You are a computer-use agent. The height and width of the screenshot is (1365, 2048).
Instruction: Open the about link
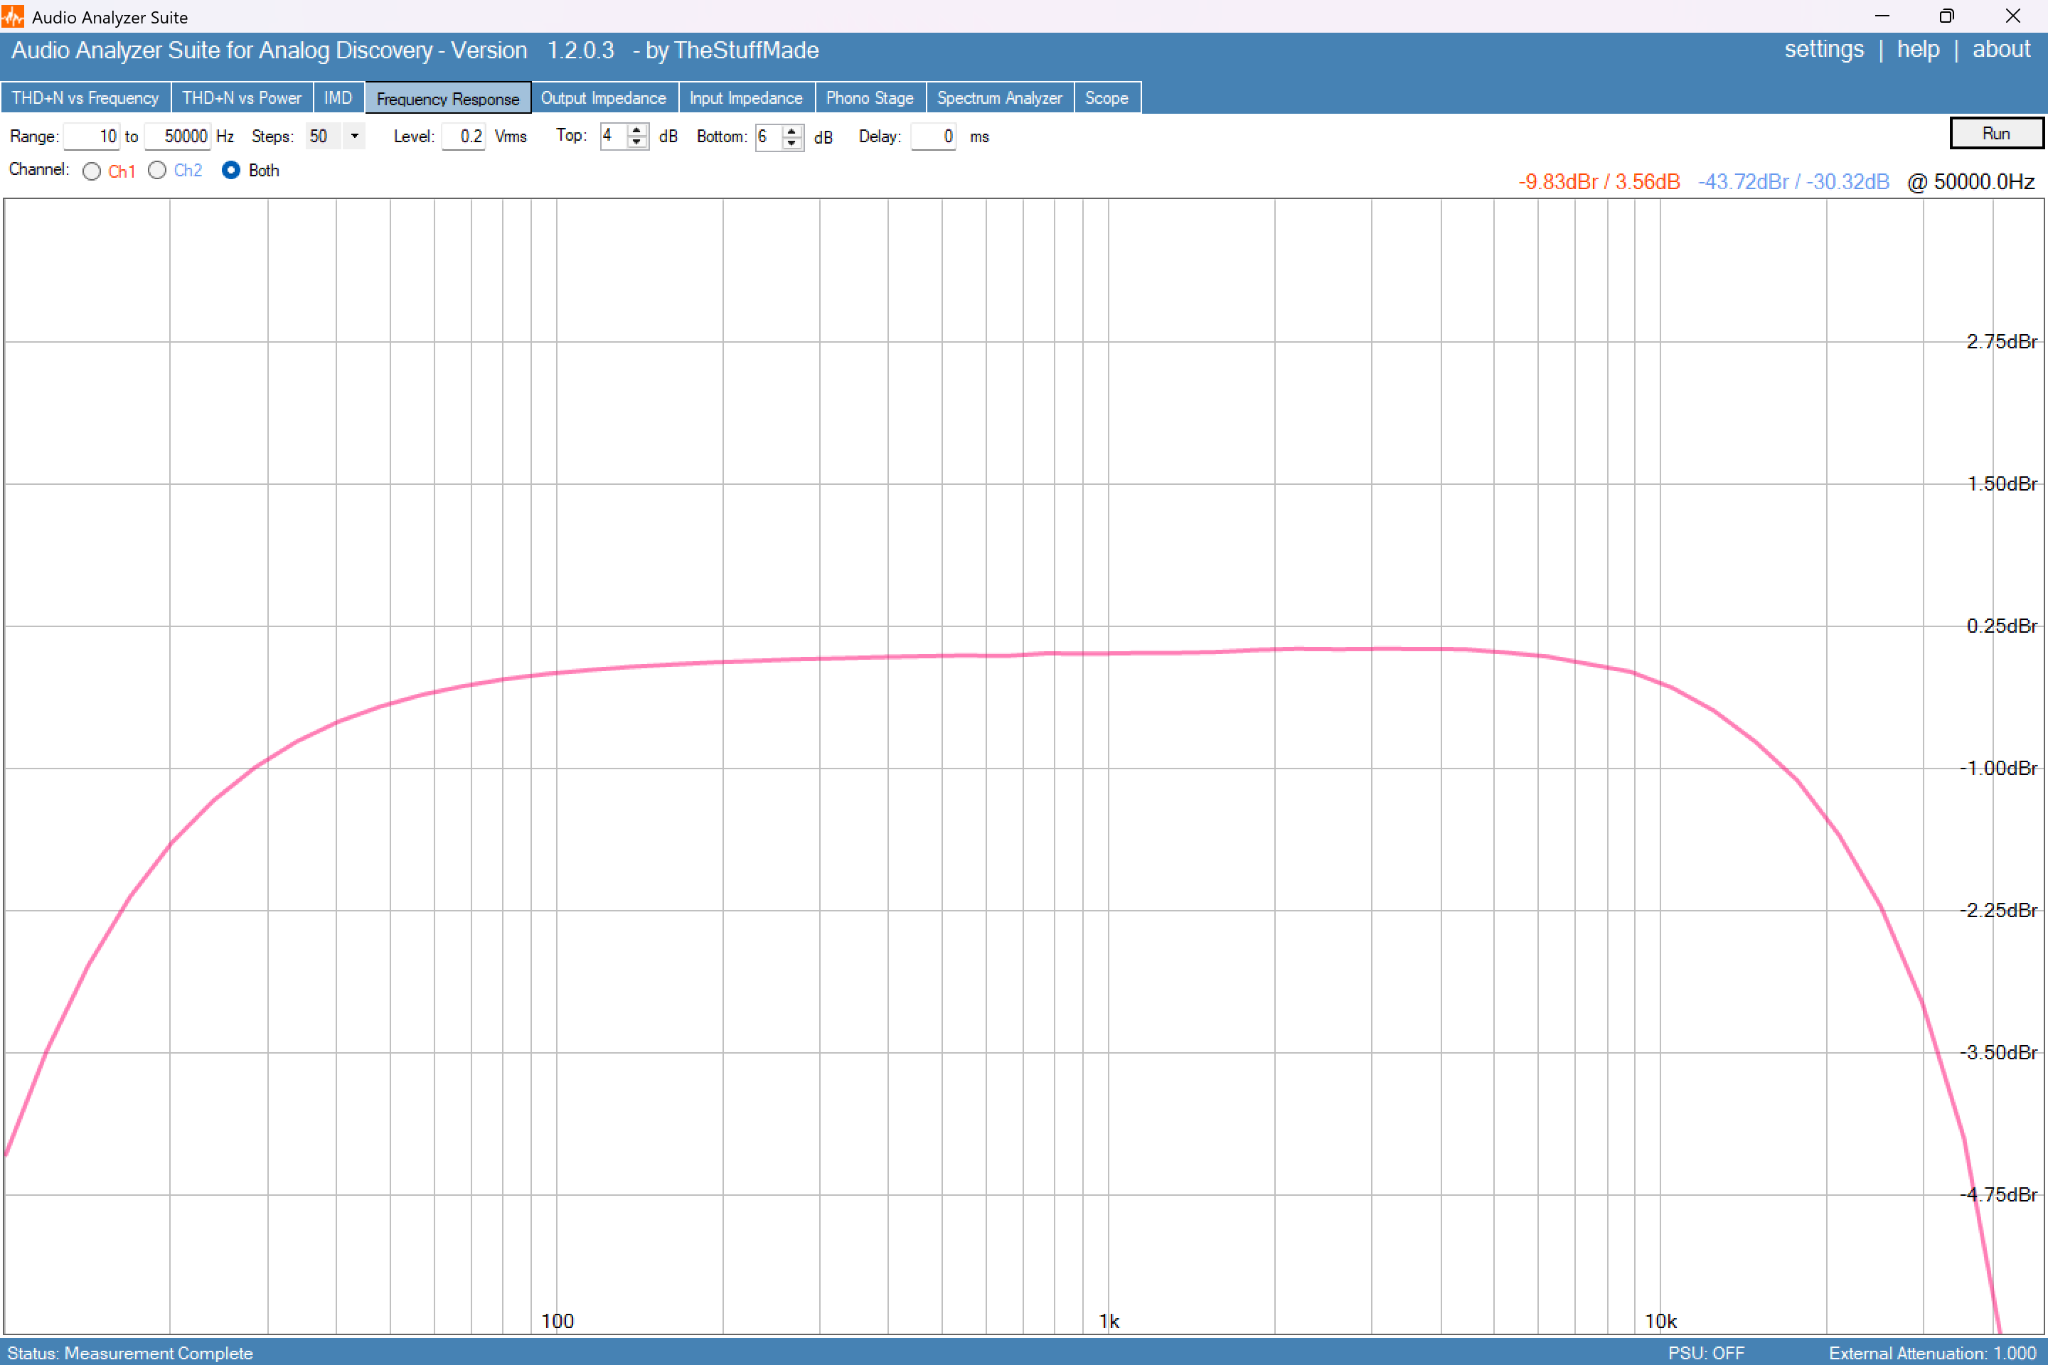point(2001,50)
